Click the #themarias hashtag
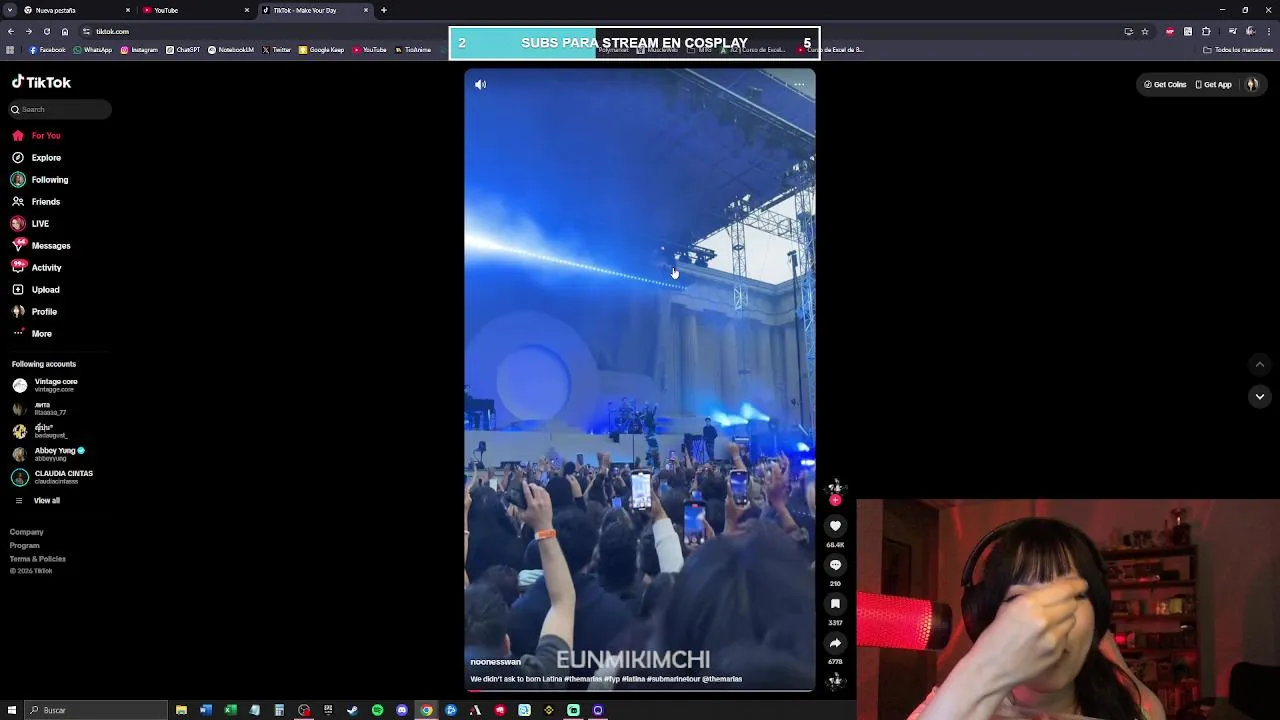 click(x=583, y=679)
